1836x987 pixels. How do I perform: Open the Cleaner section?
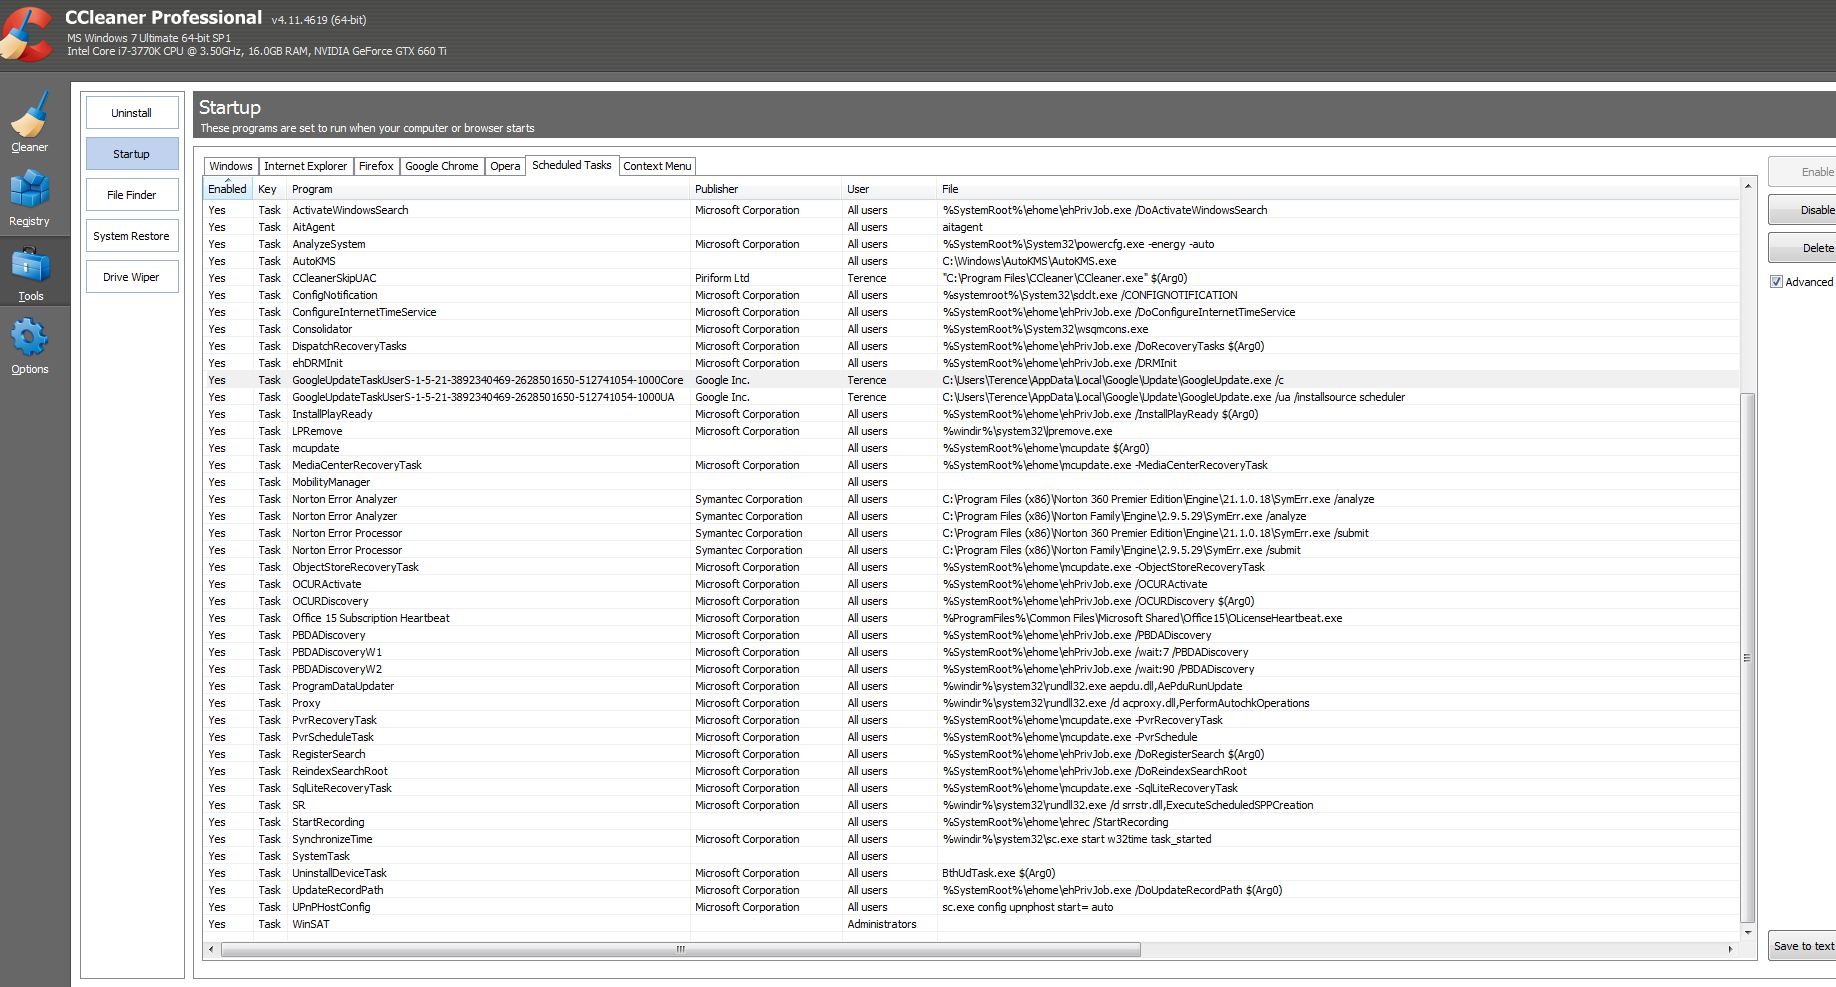tap(29, 122)
